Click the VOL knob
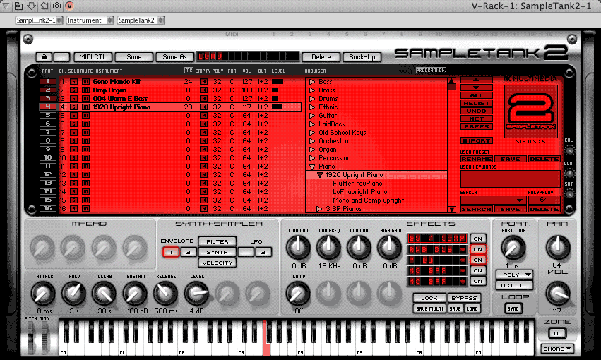The width and height of the screenshot is (601, 360). pyautogui.click(x=558, y=293)
